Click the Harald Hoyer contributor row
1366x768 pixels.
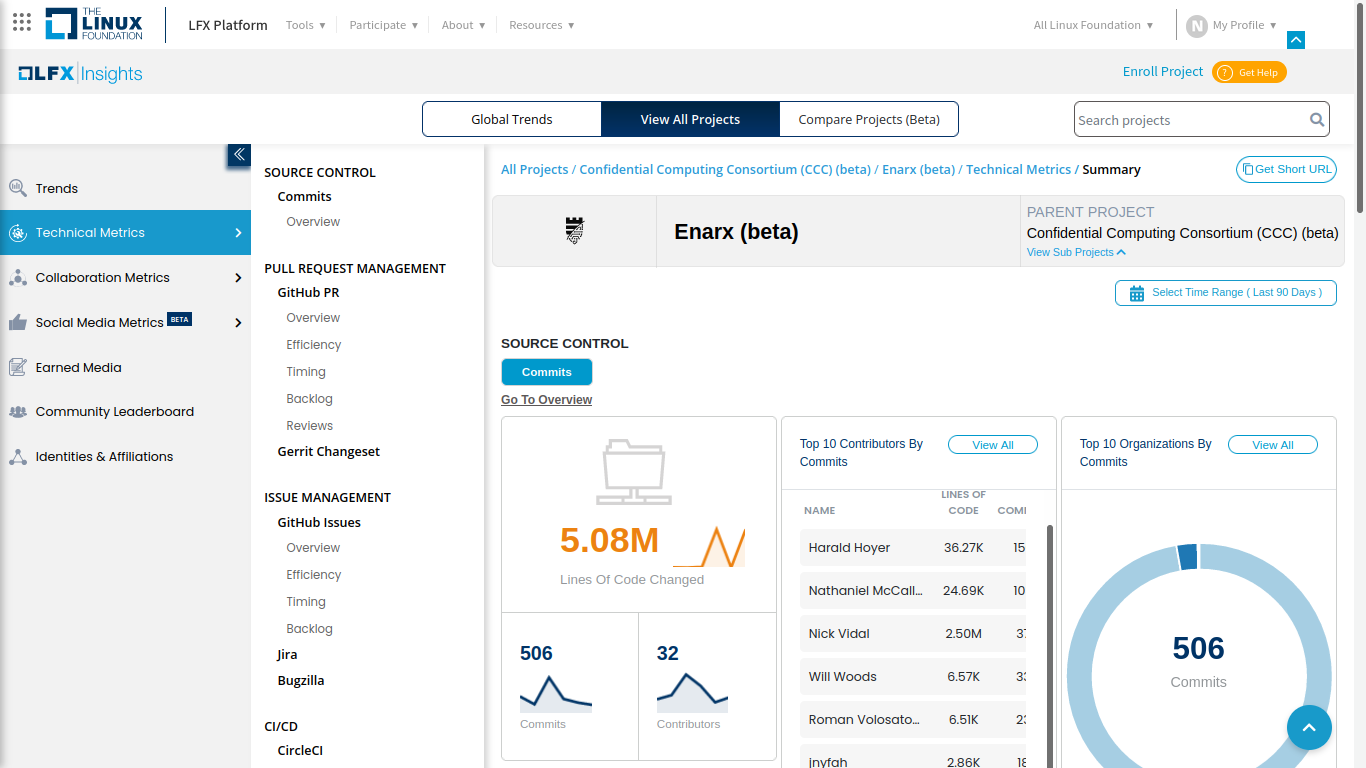click(913, 548)
